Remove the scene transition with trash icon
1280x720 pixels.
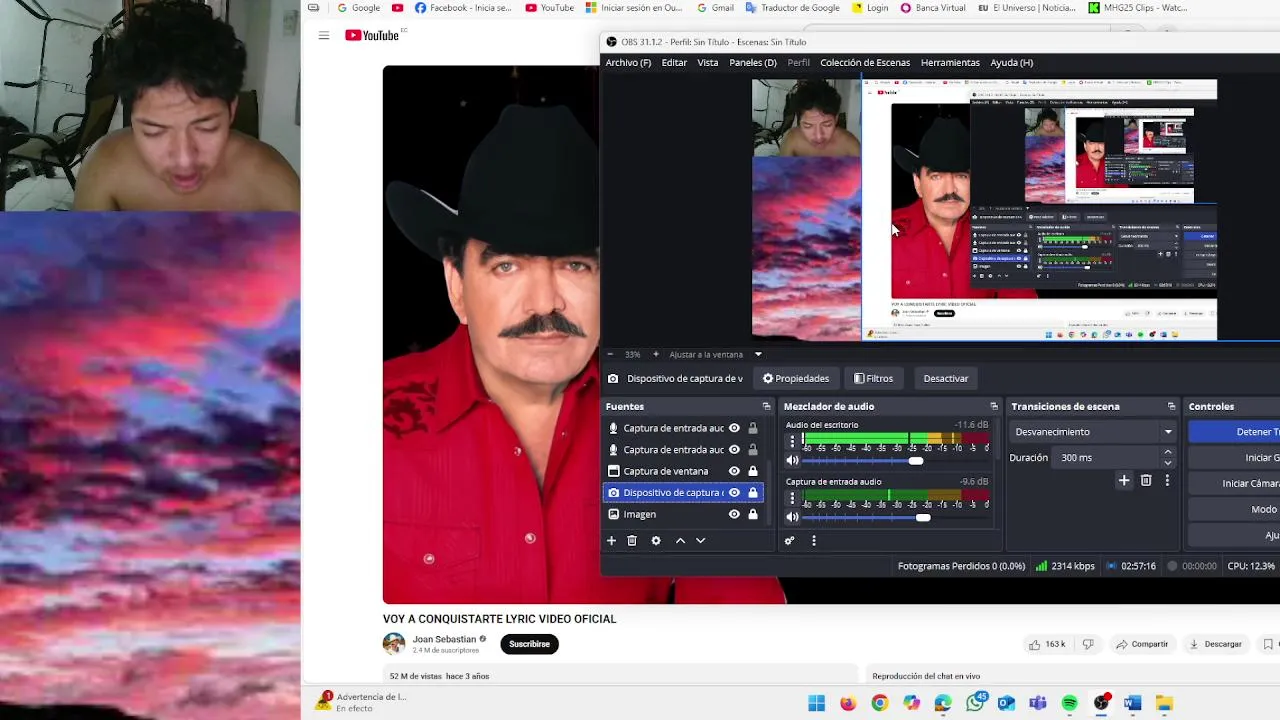[x=1146, y=480]
